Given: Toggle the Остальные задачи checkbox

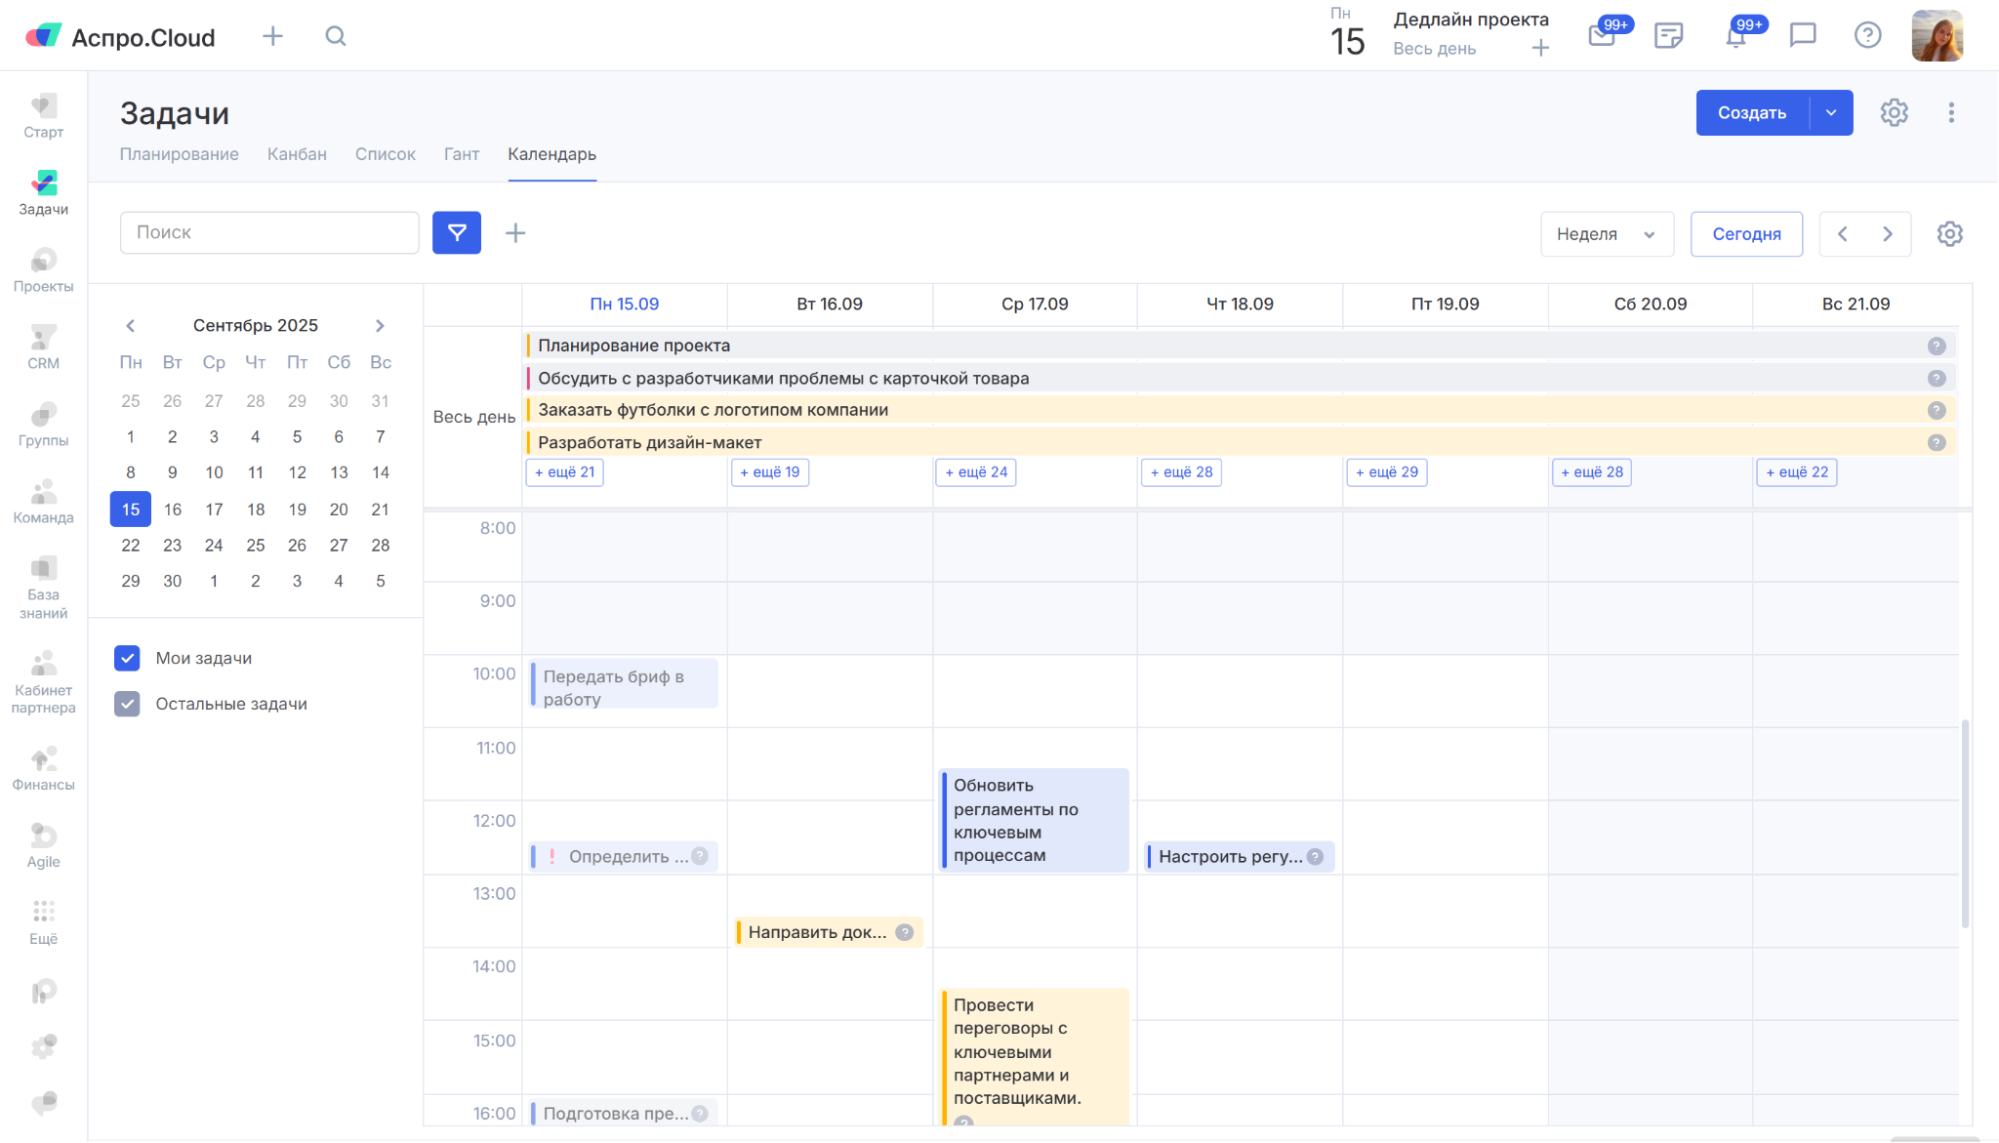Looking at the screenshot, I should pos(127,704).
